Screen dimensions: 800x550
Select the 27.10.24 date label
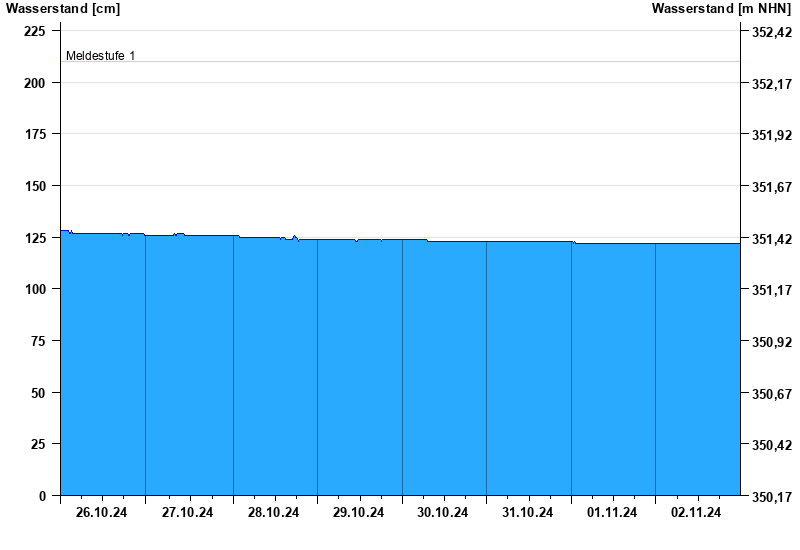tap(187, 512)
